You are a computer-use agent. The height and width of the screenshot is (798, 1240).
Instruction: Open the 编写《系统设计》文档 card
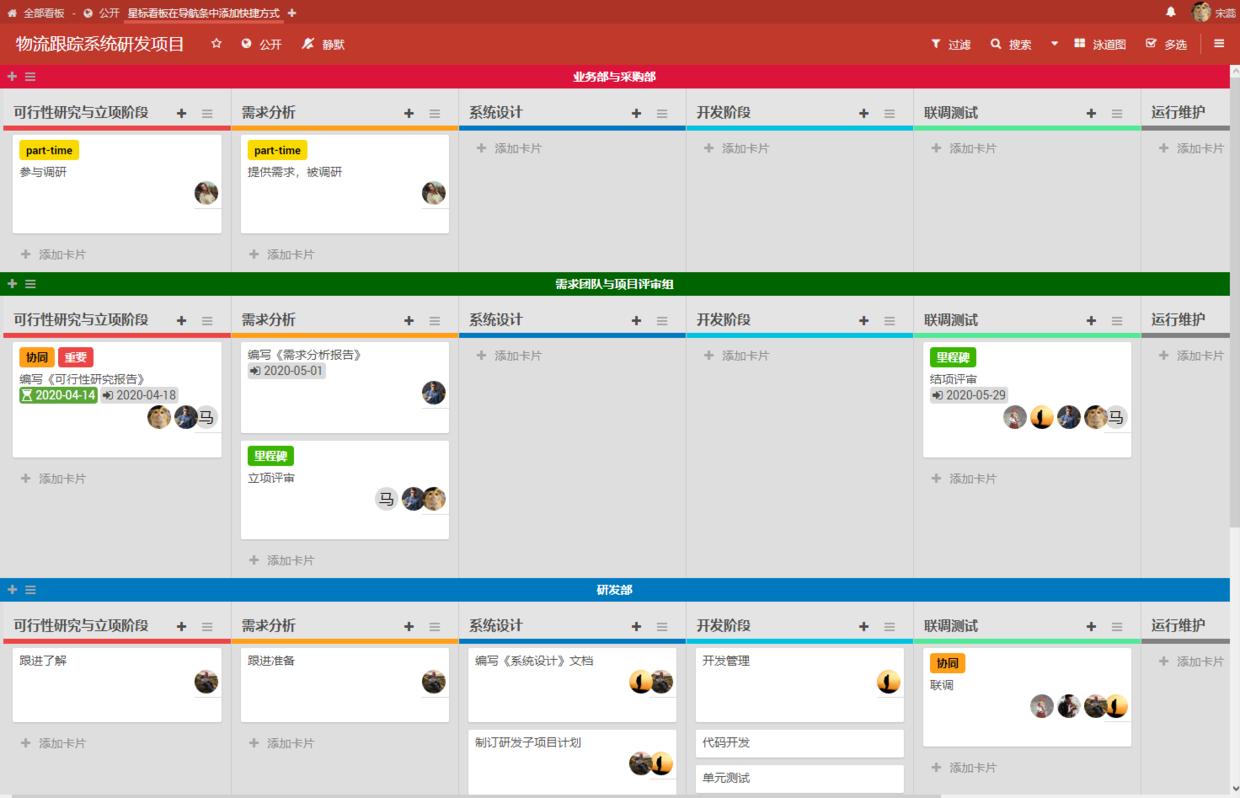point(572,685)
